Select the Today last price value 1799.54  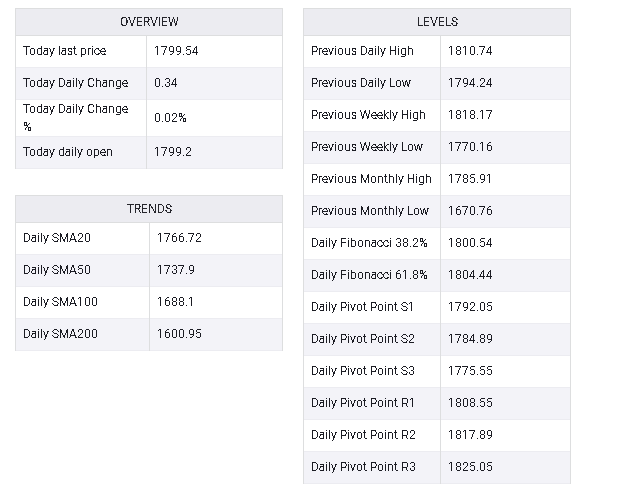coord(176,51)
